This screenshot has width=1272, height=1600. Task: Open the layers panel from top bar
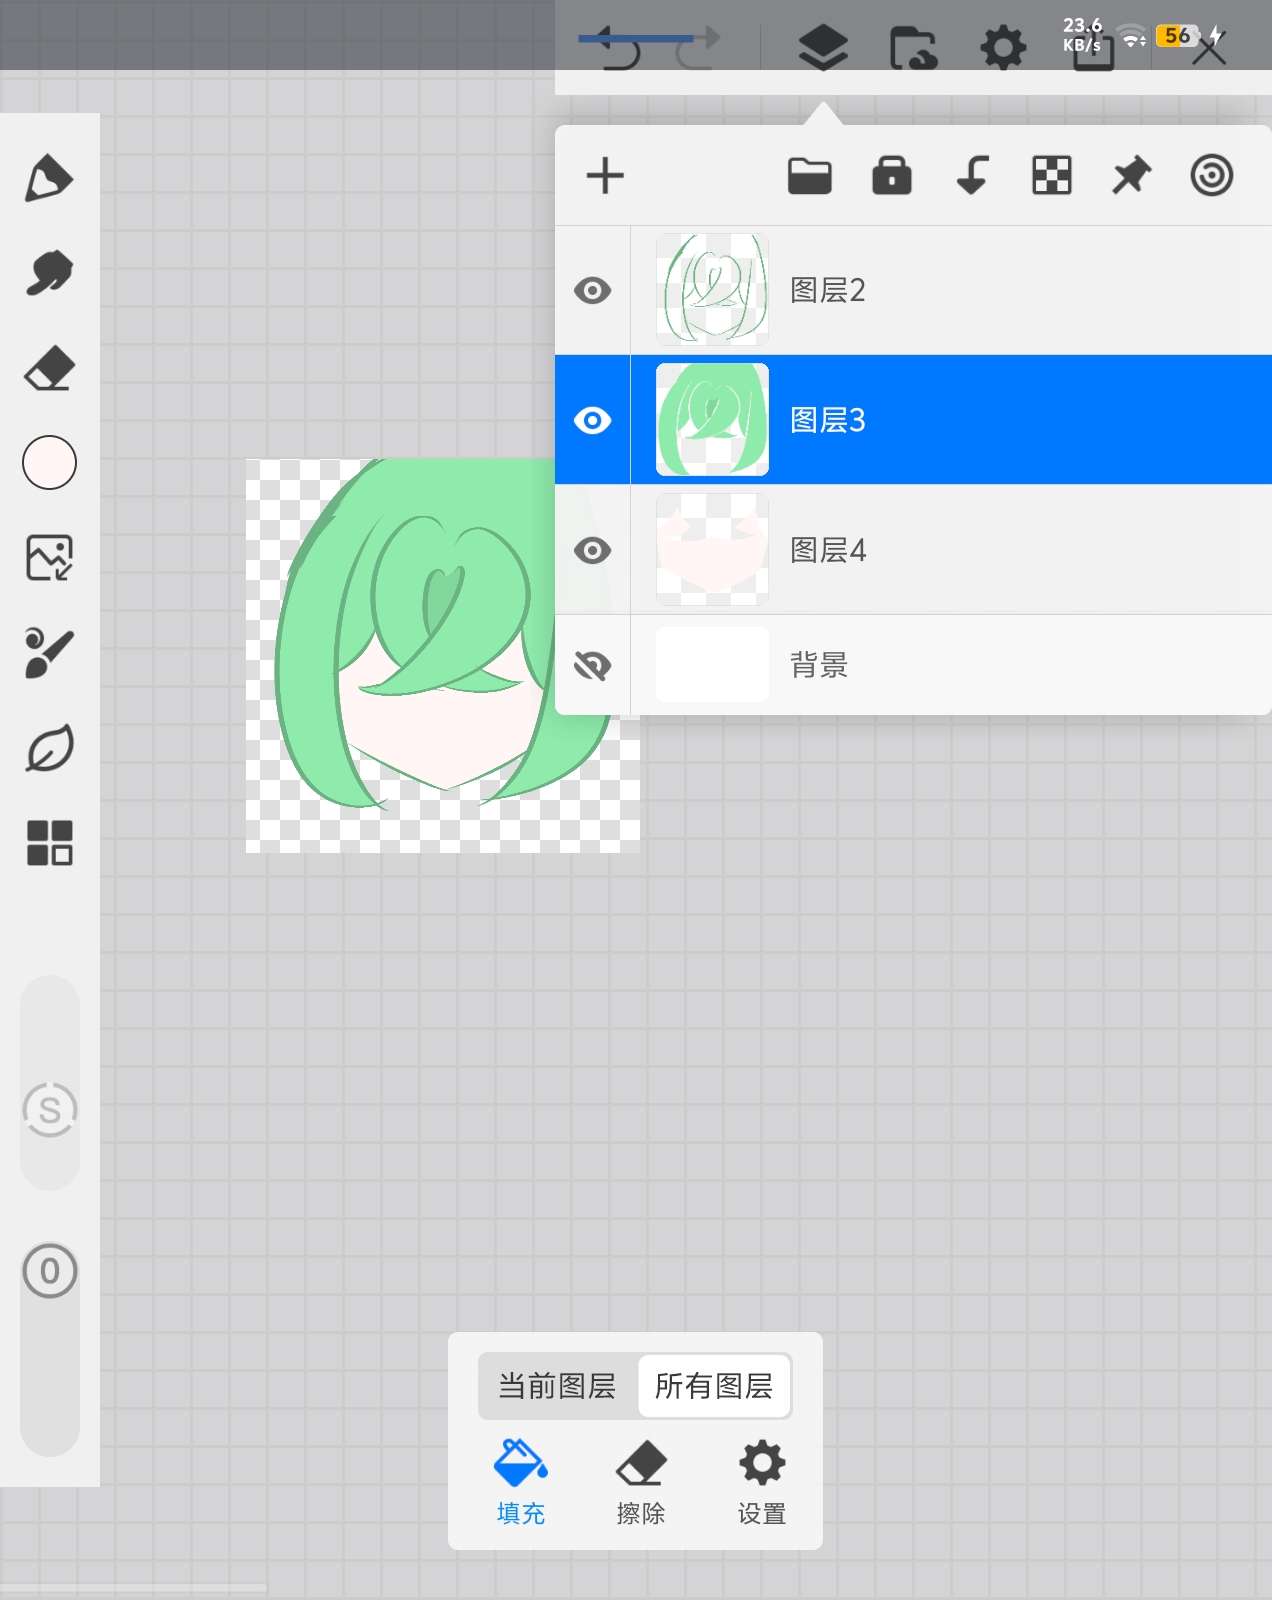point(823,47)
